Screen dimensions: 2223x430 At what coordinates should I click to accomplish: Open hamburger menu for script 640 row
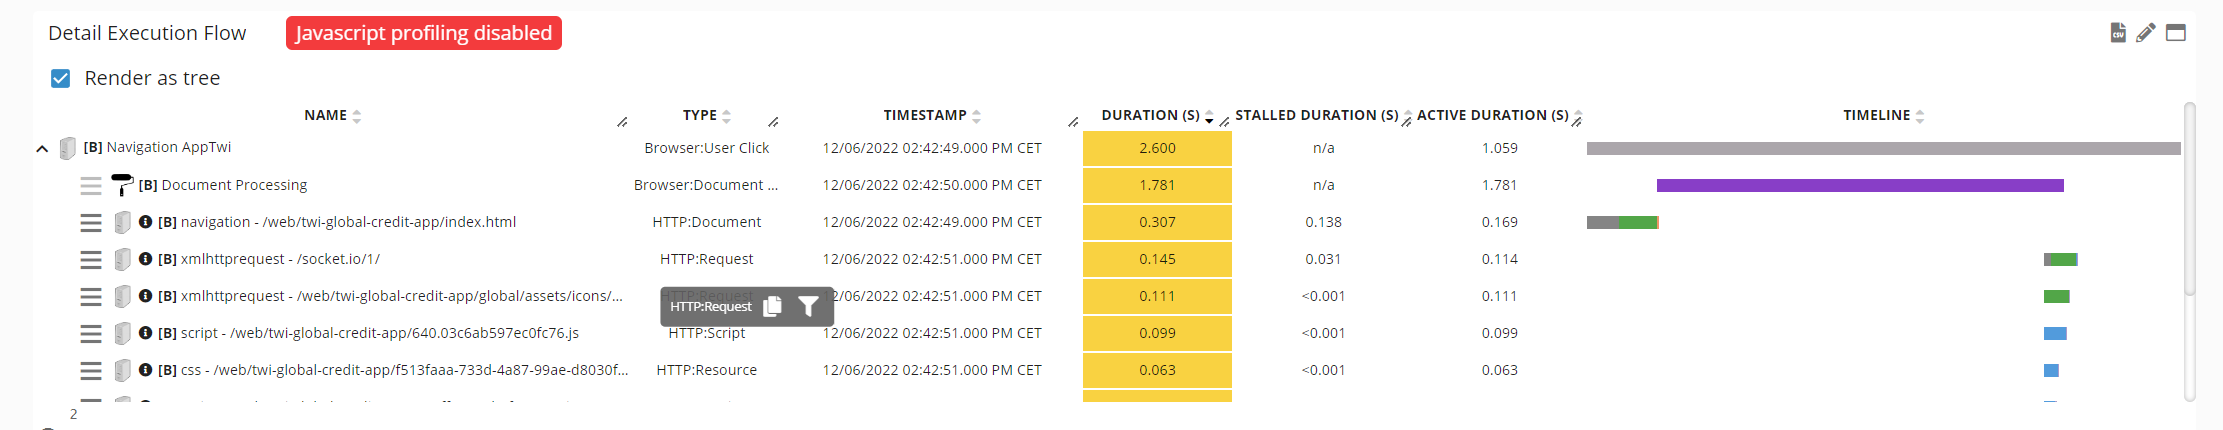[91, 333]
